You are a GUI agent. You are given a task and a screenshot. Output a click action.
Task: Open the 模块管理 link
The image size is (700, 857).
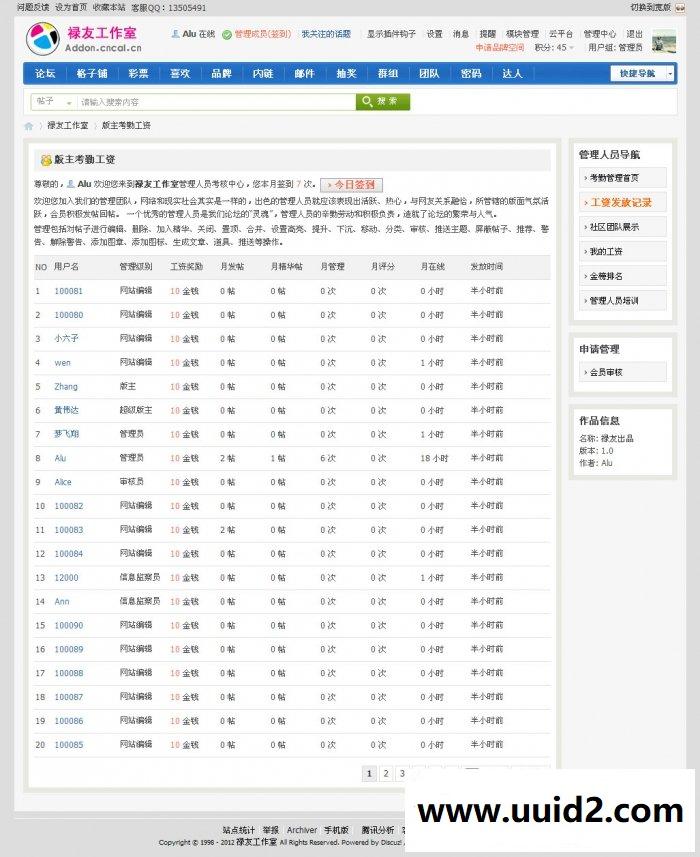click(x=522, y=34)
